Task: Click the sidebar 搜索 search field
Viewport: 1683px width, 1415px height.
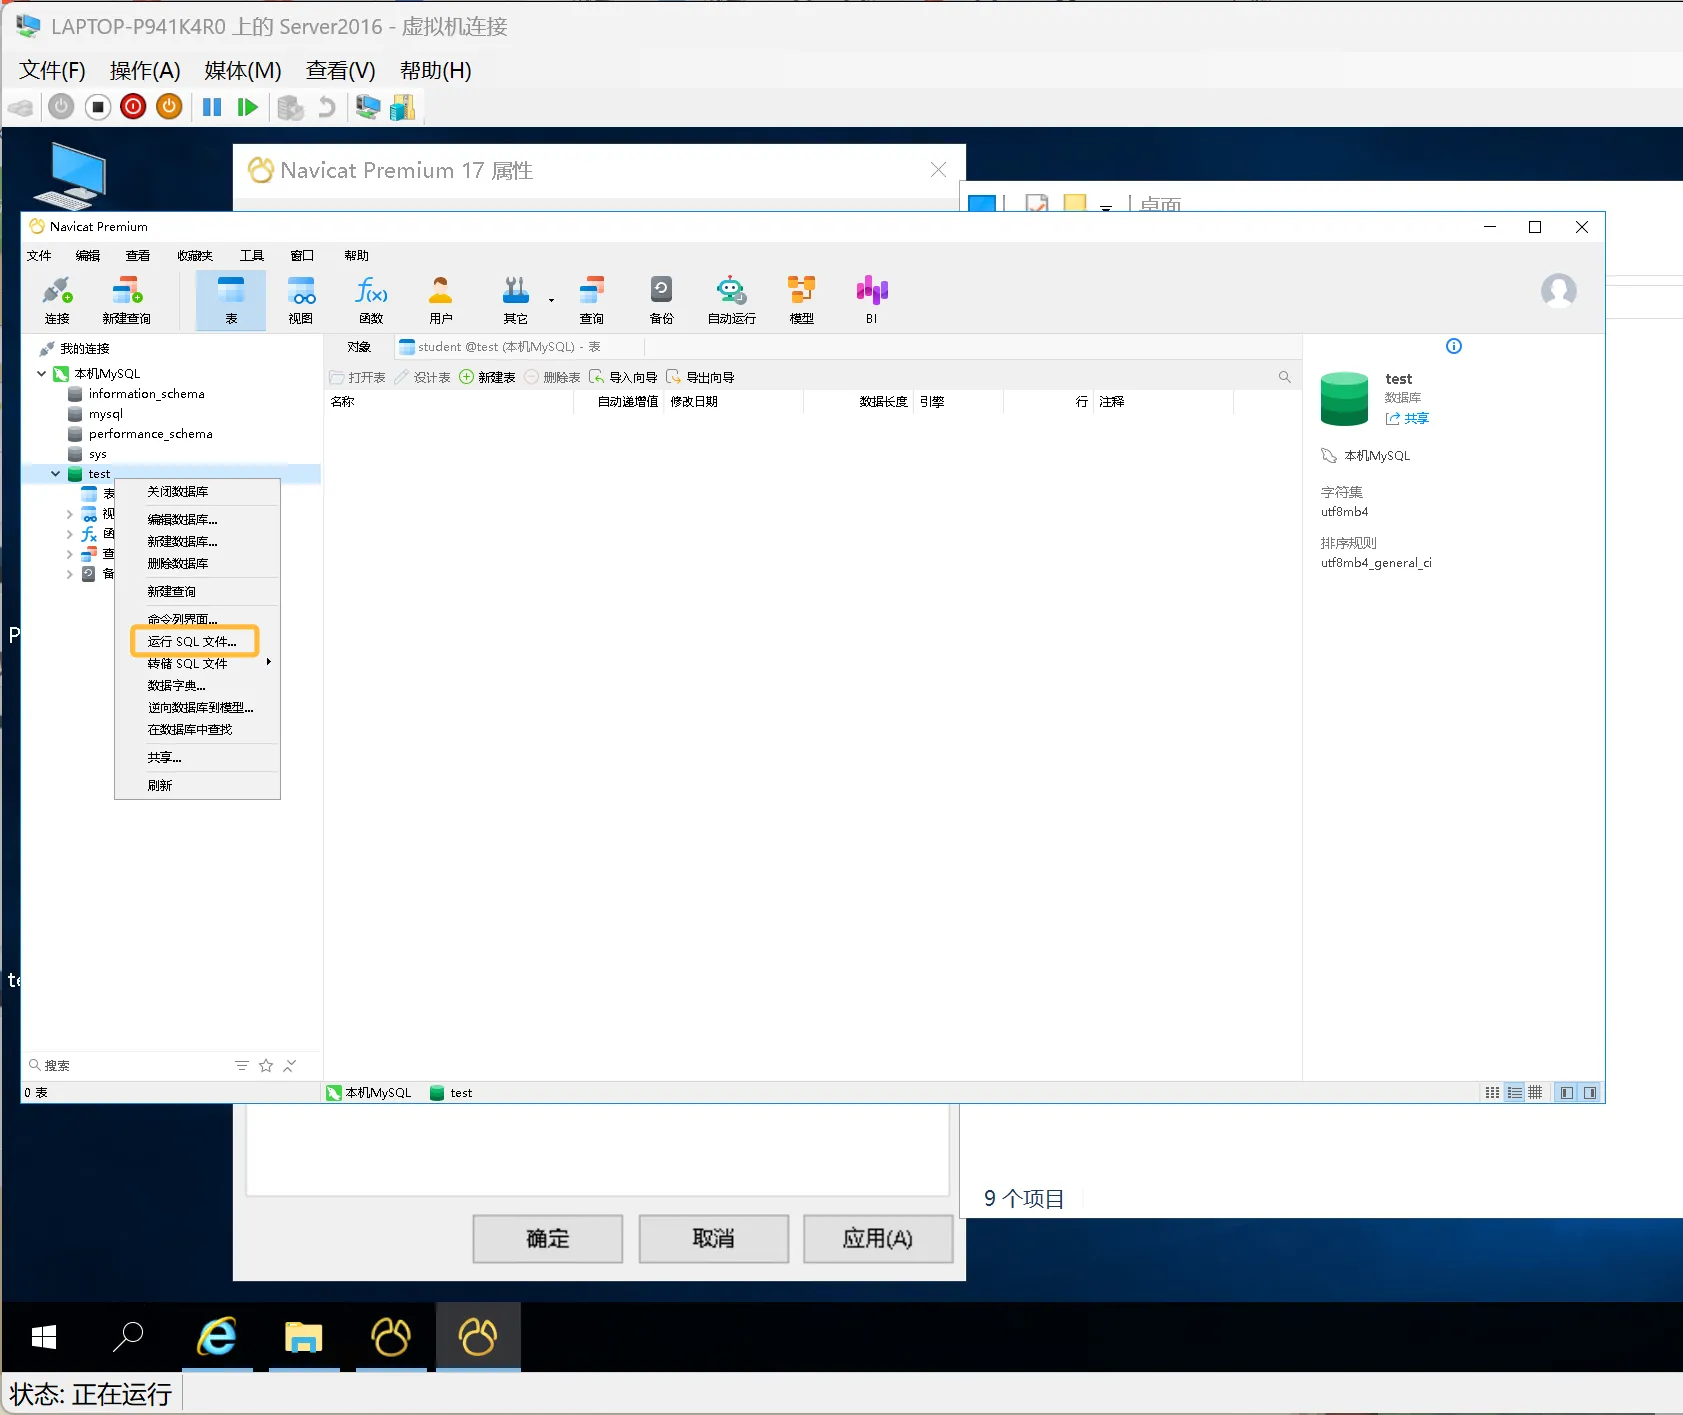Action: tap(127, 1066)
